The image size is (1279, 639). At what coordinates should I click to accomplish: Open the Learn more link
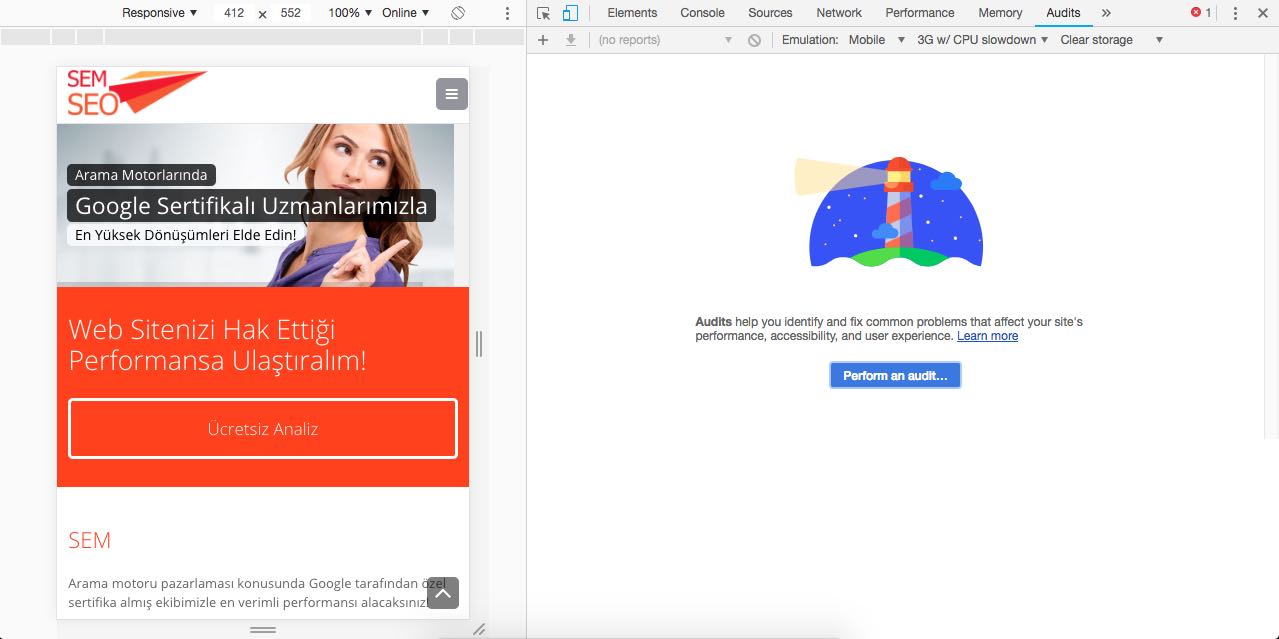click(987, 336)
